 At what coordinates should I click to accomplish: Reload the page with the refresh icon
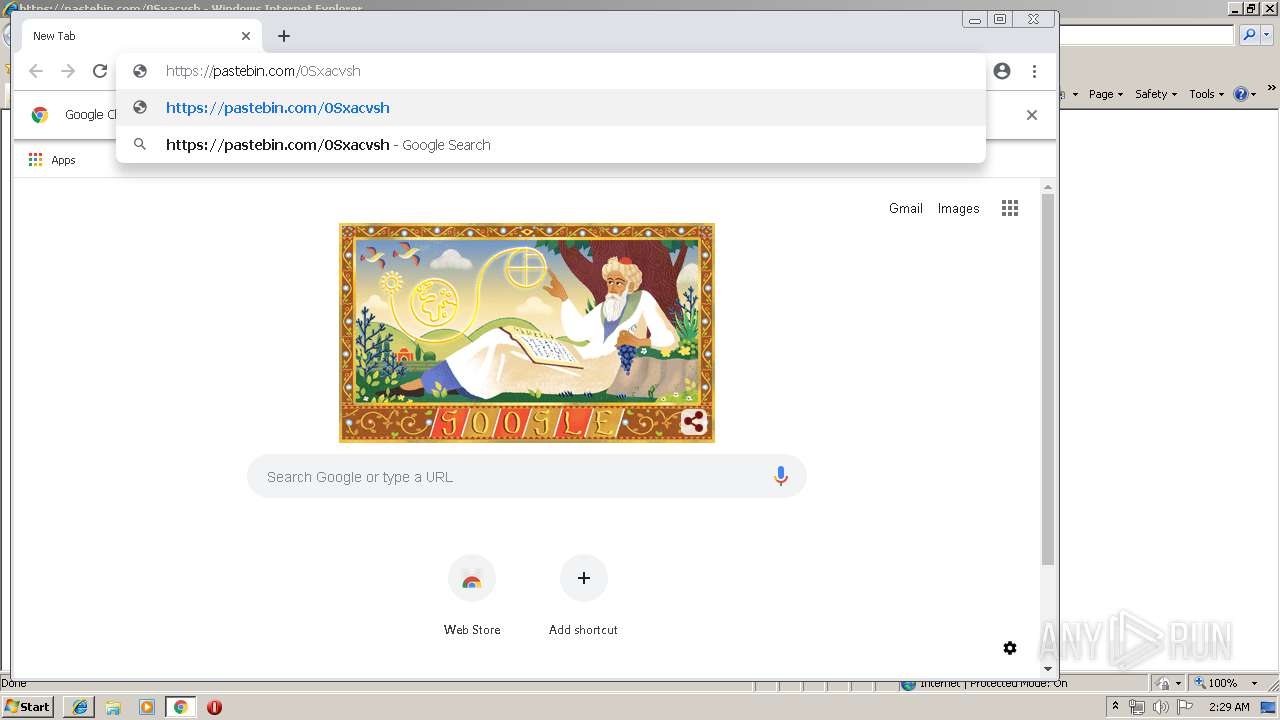click(100, 71)
